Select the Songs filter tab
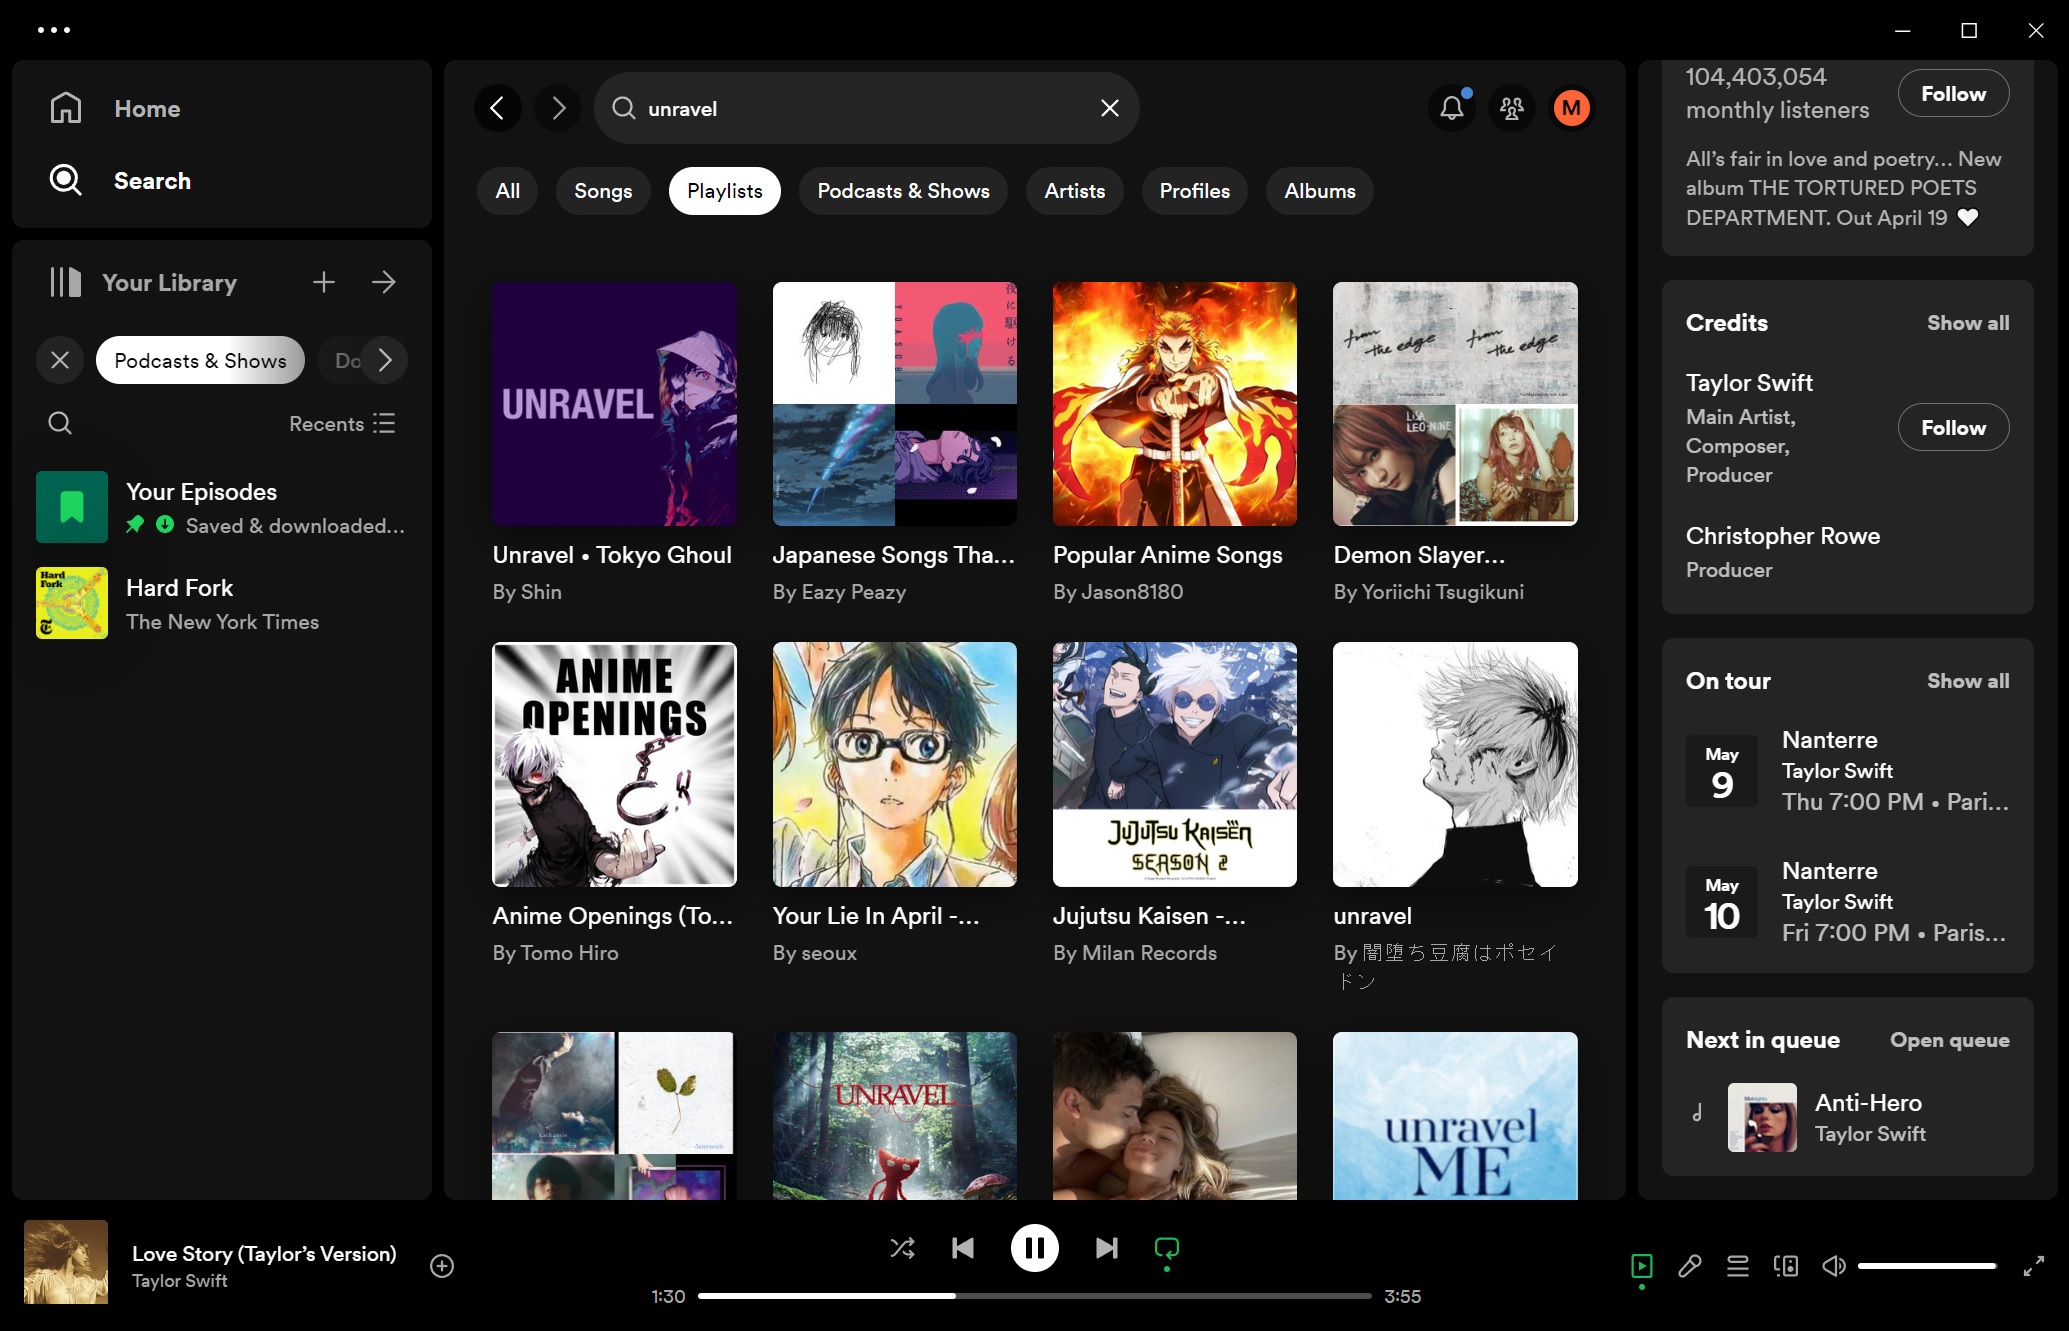2069x1331 pixels. pos(603,190)
